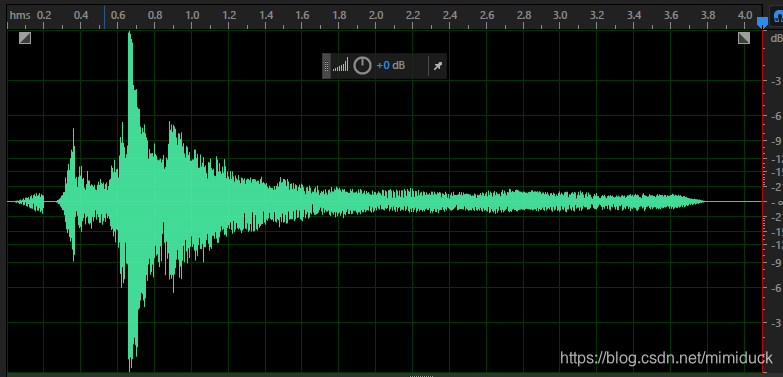Click the 3.6 mark on time ruler
This screenshot has height=377, width=783.
pyautogui.click(x=671, y=15)
